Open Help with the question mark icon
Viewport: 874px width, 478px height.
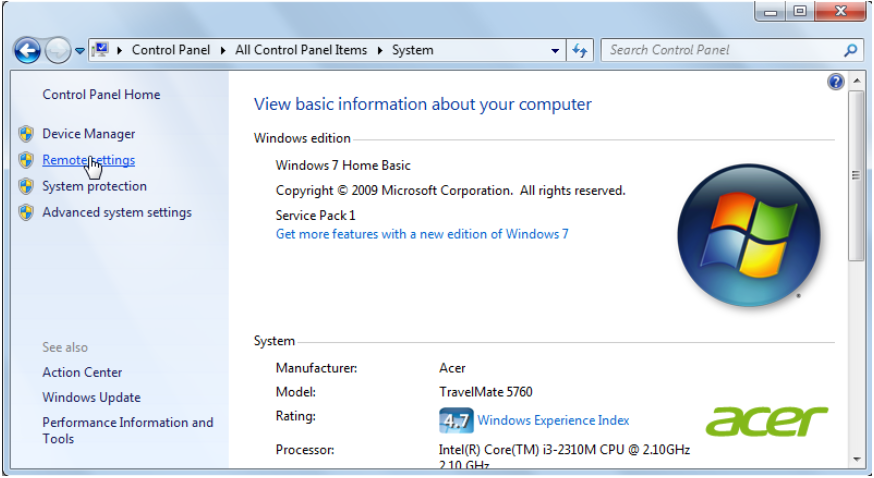pos(835,82)
